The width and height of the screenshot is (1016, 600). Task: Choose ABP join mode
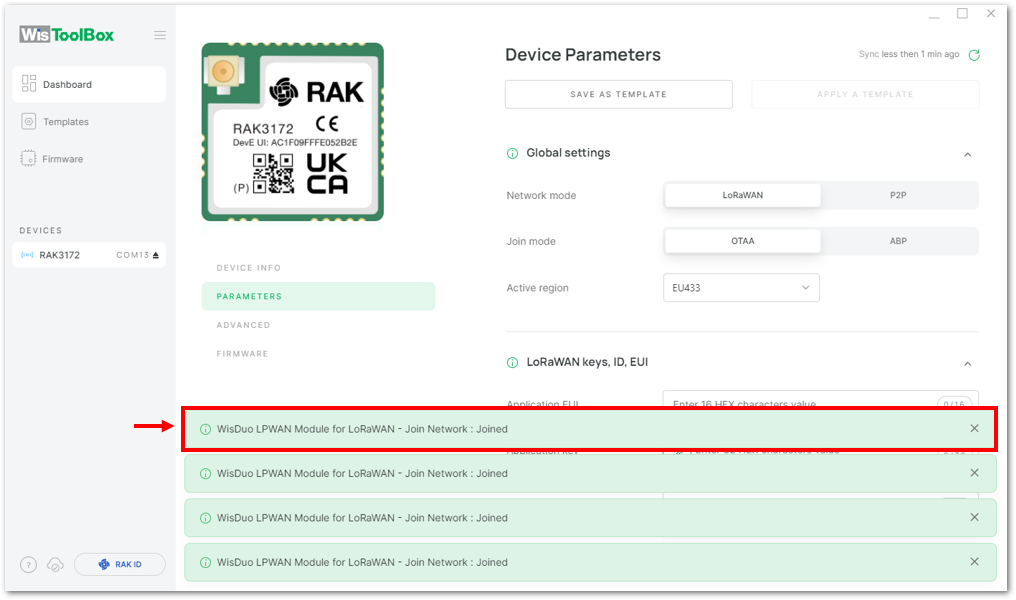[898, 241]
